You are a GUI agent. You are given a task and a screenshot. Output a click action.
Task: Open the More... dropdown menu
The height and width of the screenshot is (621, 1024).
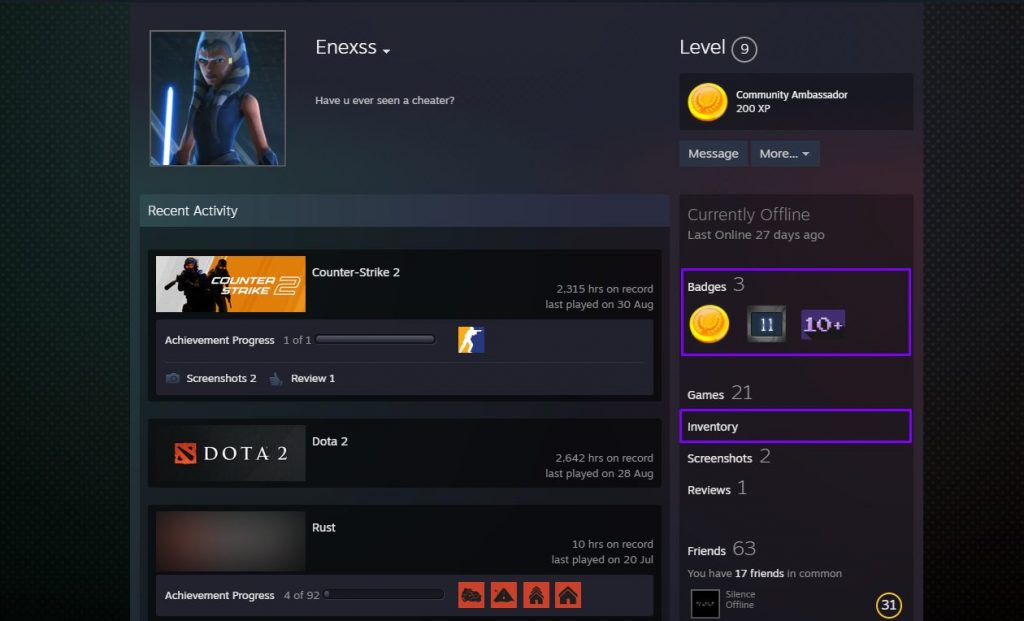point(784,154)
